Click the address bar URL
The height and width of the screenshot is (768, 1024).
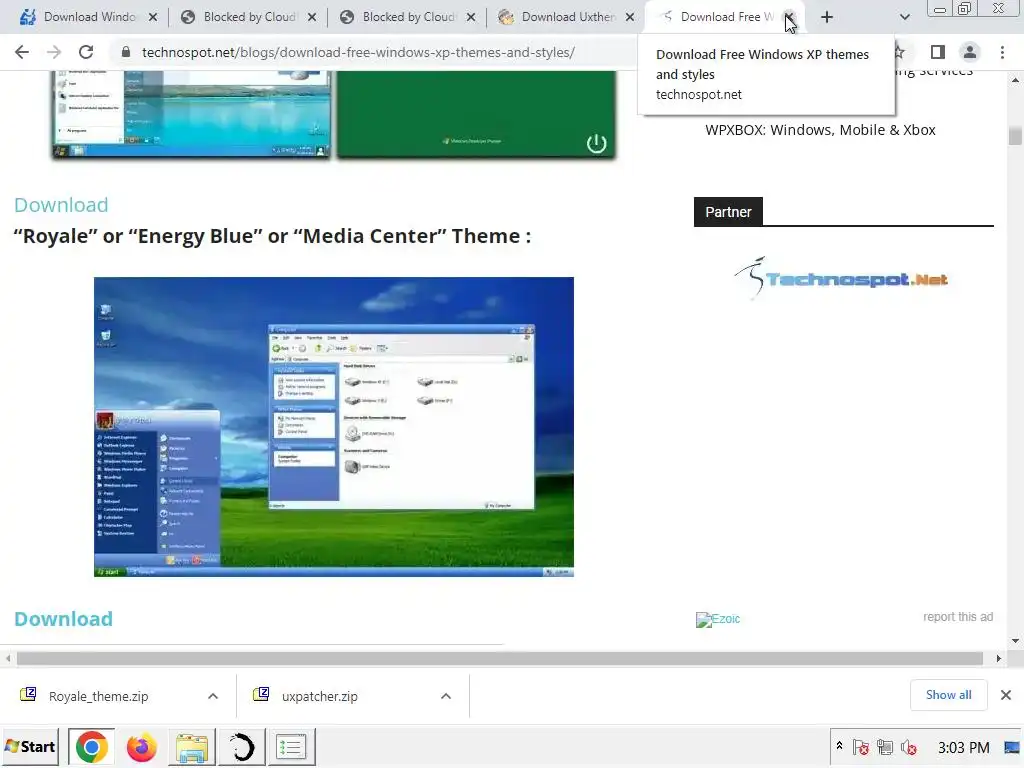click(x=359, y=52)
